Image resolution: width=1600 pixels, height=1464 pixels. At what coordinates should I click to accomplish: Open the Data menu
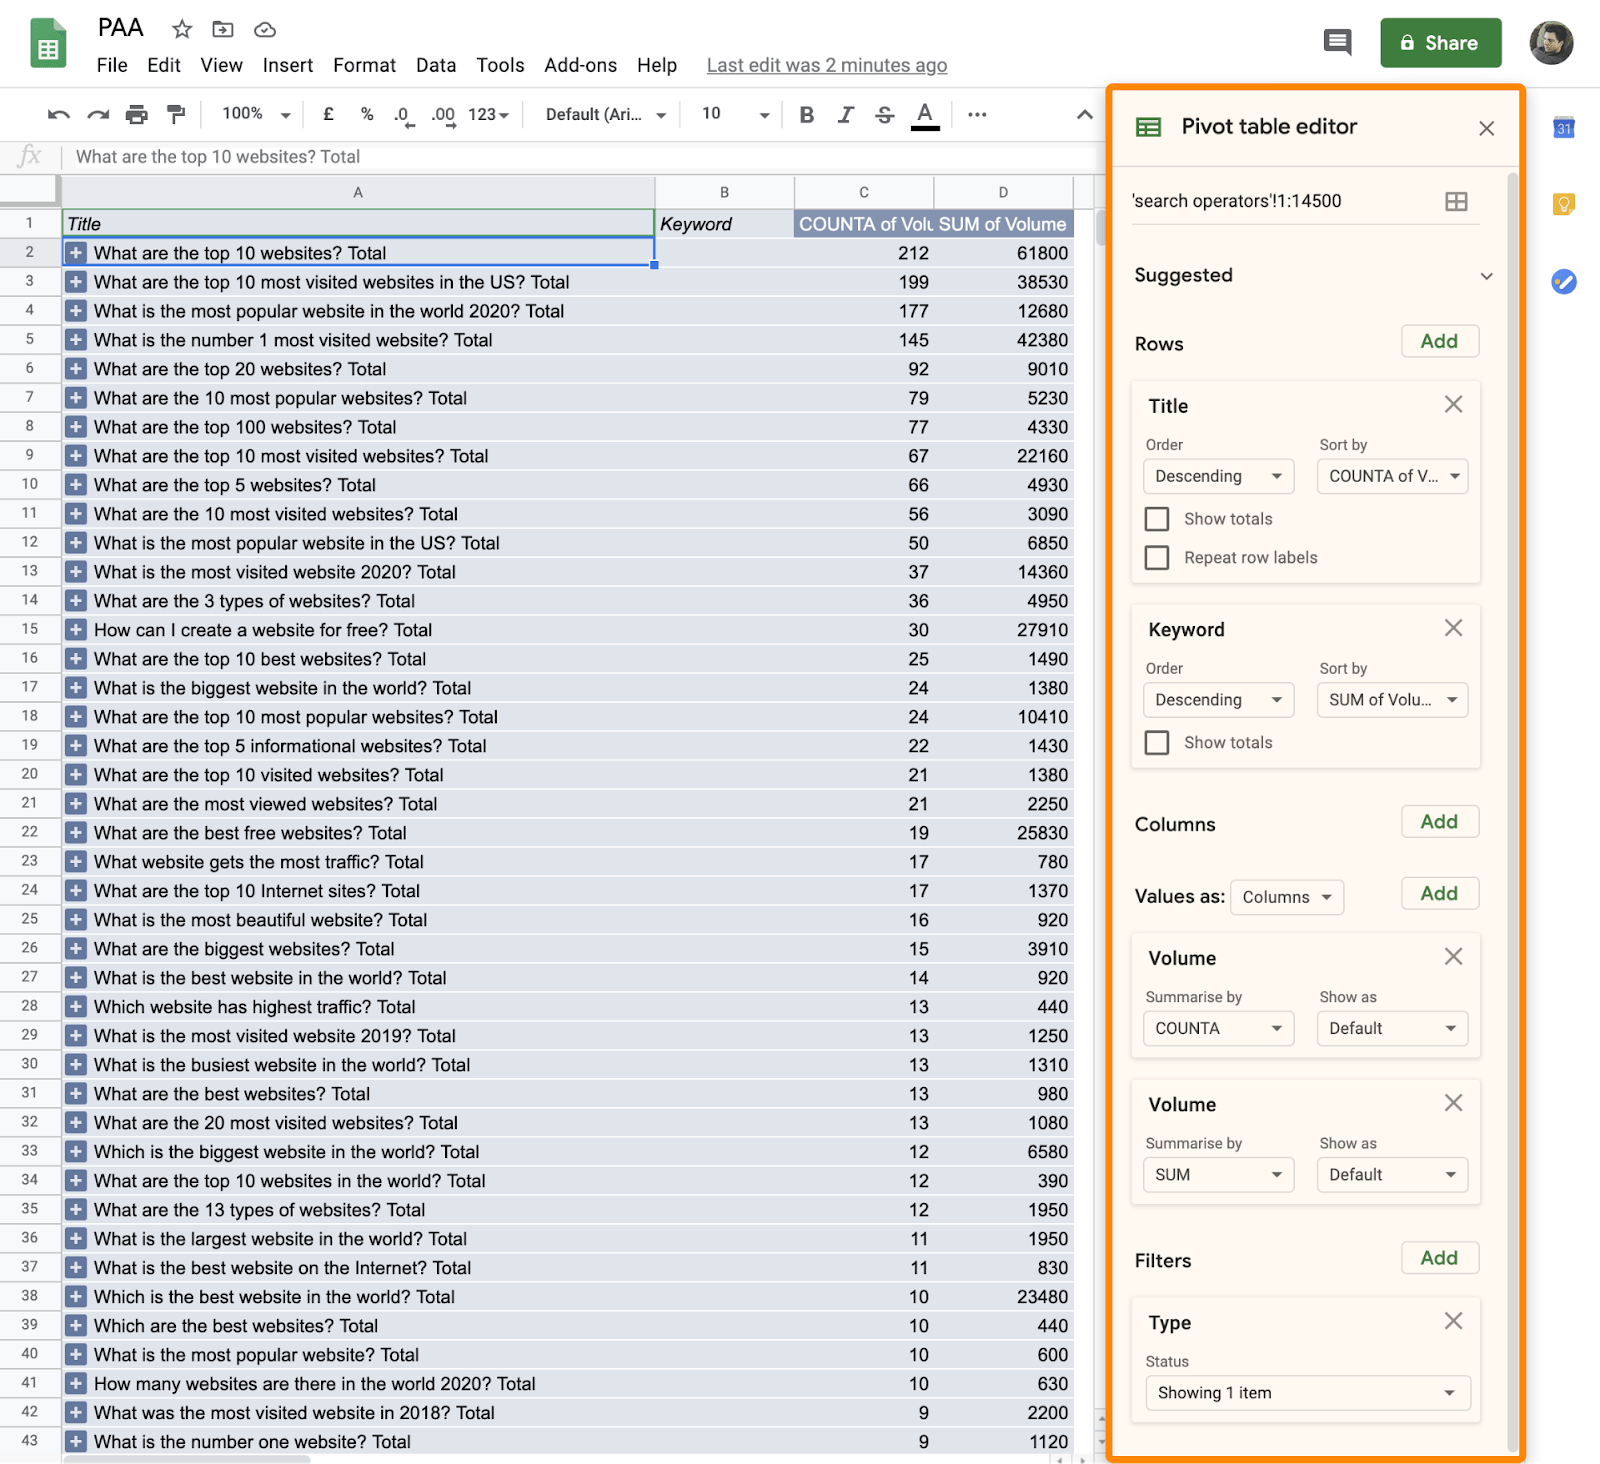tap(436, 65)
